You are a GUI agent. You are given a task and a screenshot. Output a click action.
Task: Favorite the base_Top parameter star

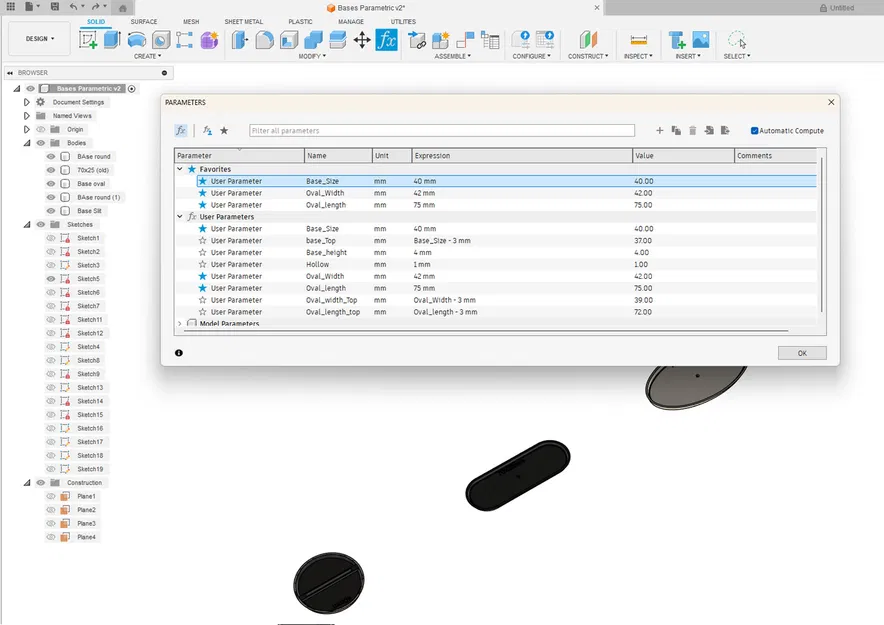202,241
